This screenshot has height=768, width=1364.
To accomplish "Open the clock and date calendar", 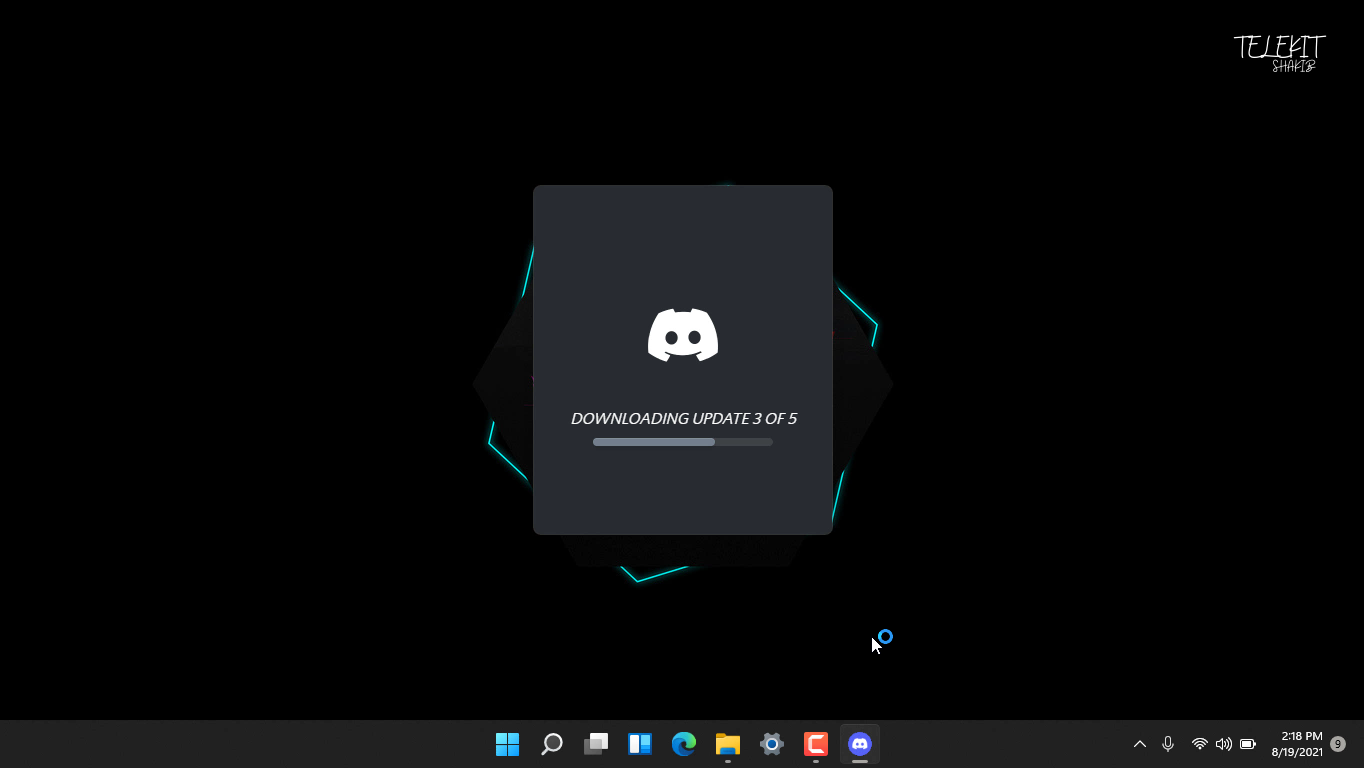I will 1297,744.
